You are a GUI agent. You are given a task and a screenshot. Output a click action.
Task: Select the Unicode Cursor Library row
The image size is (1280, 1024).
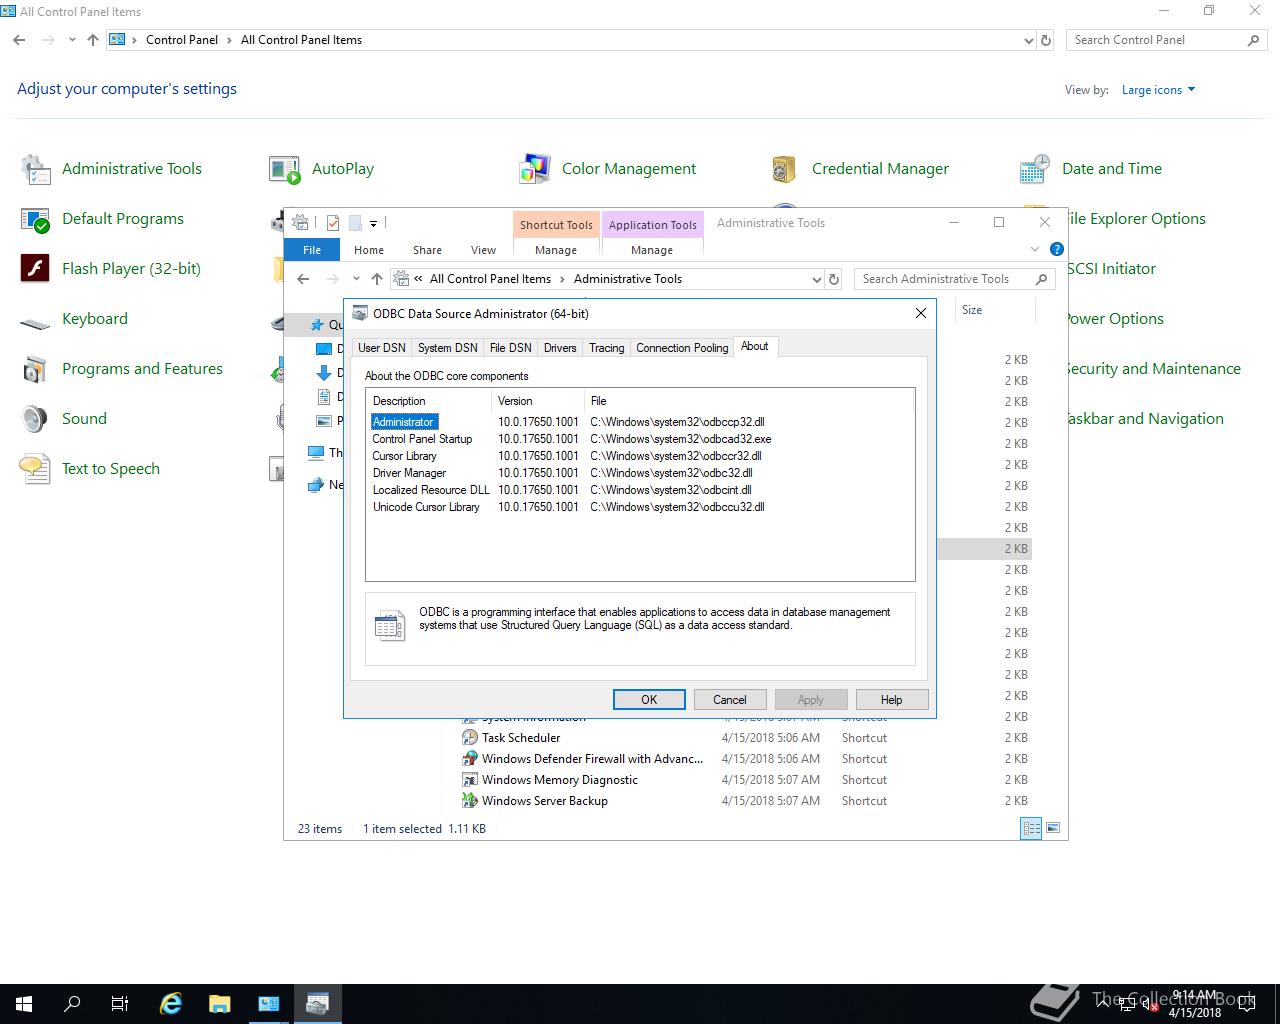[x=640, y=507]
